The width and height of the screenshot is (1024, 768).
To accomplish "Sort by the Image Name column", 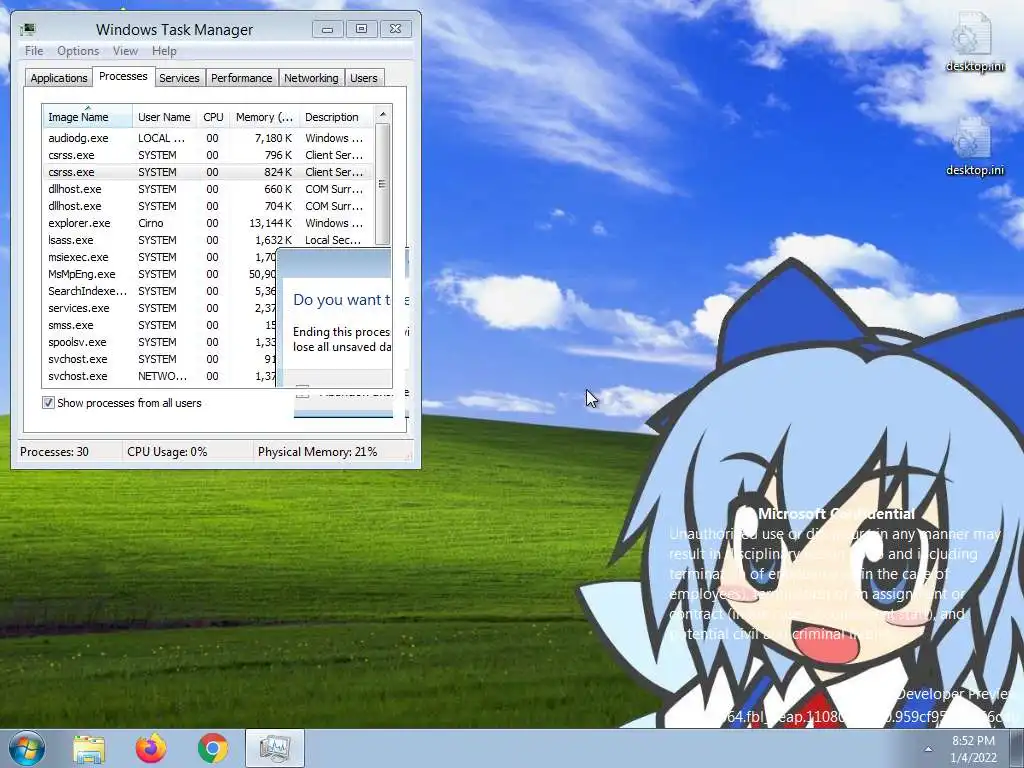I will pyautogui.click(x=87, y=117).
